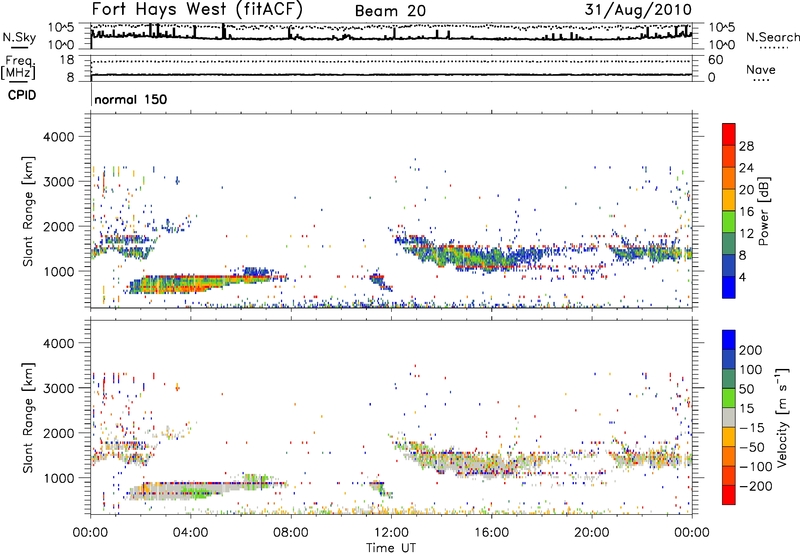This screenshot has width=800, height=554.
Task: Pick the light green segment of Power color bar
Action: click(729, 222)
